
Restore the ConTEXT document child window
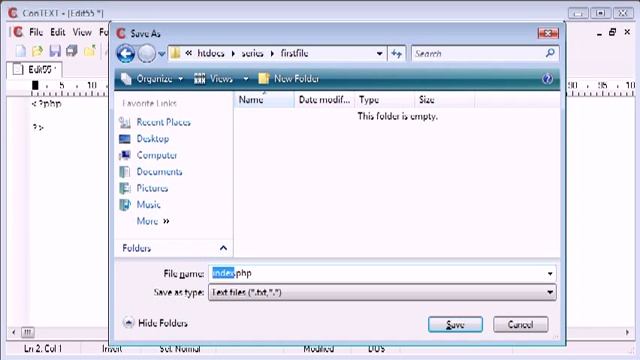tap(612, 32)
